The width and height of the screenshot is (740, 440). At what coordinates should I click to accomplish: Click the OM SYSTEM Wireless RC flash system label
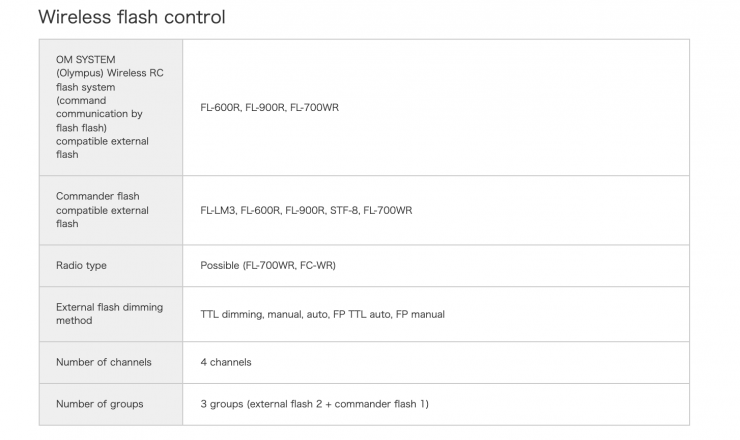(100, 107)
